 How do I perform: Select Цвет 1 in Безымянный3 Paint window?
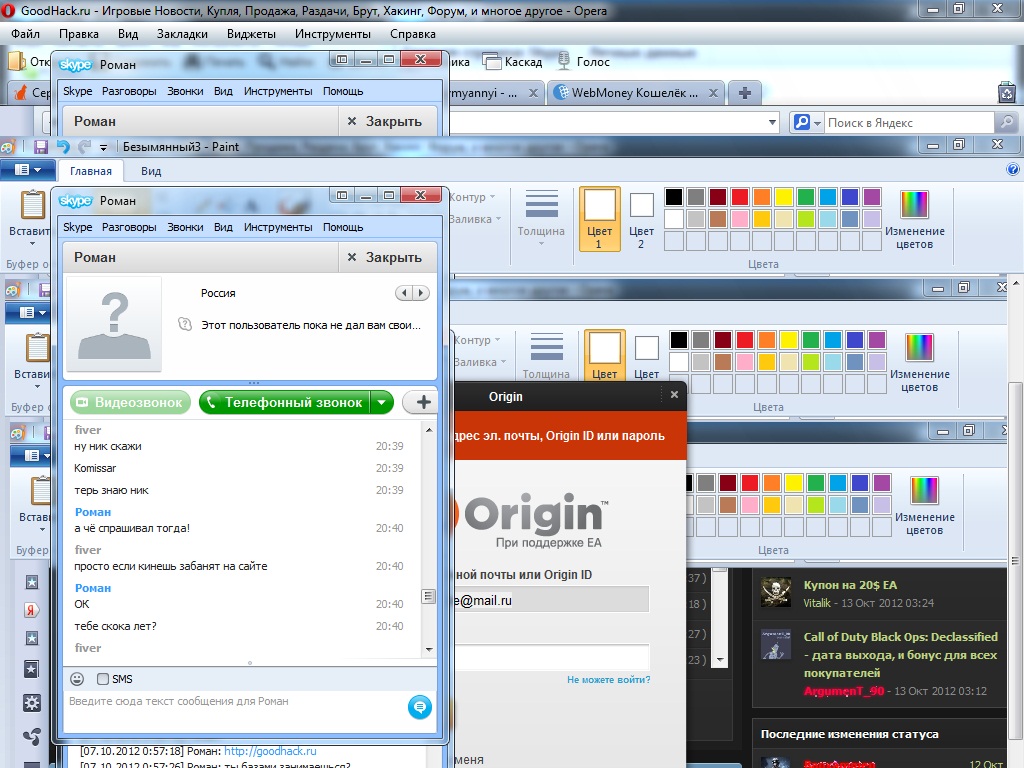(599, 219)
